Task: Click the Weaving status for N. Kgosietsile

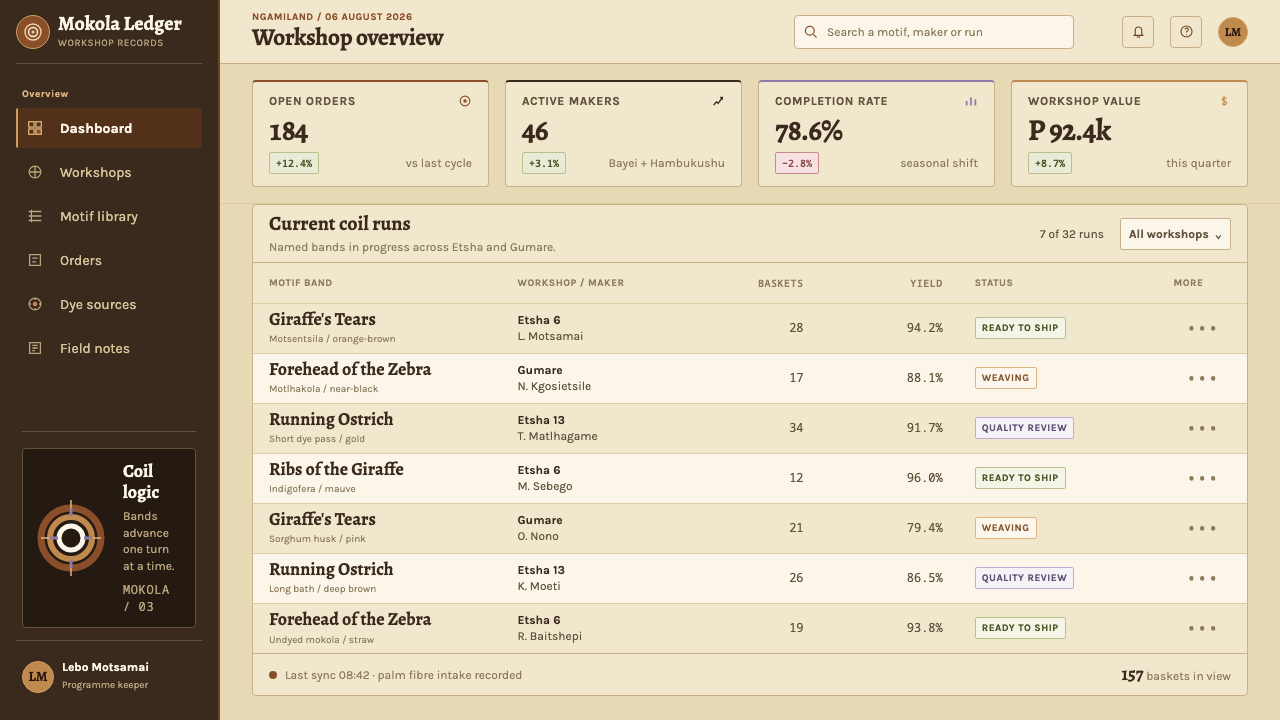Action: coord(1005,378)
